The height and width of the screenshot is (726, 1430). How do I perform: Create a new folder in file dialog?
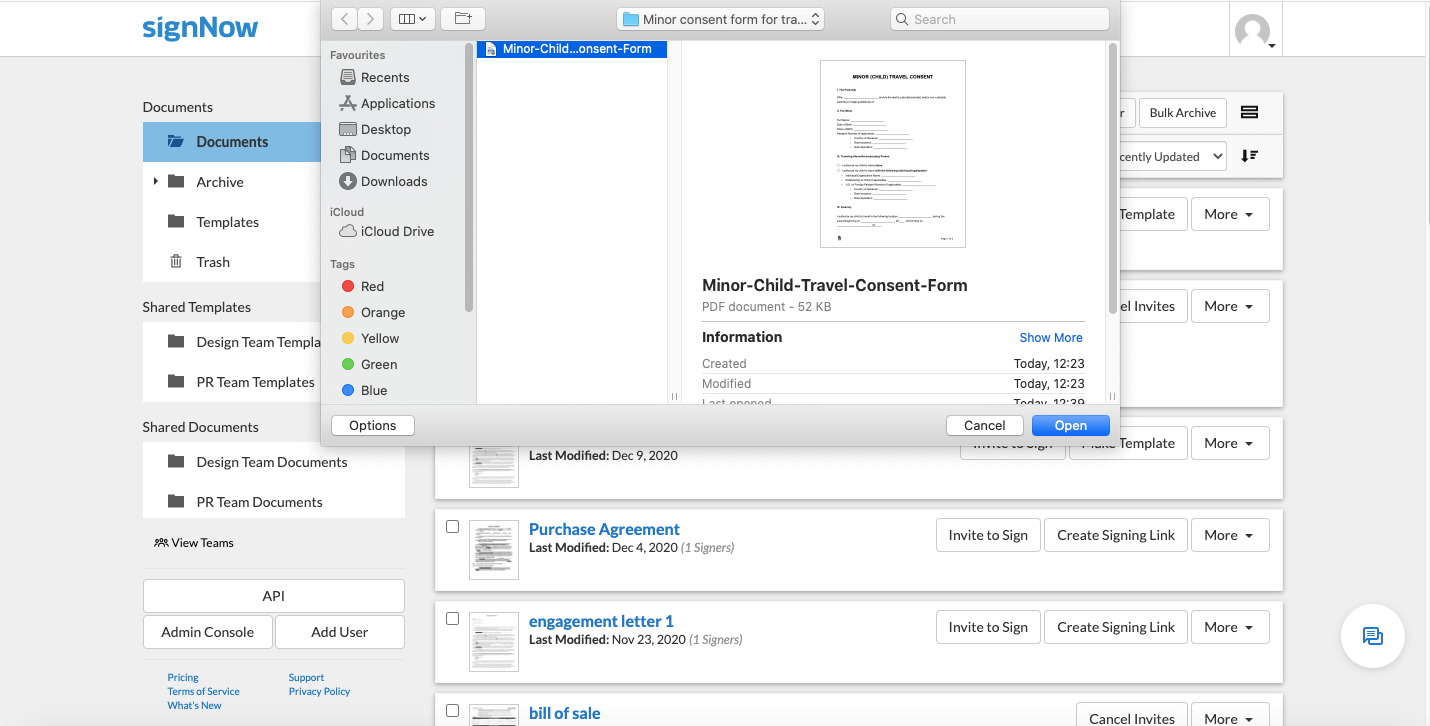(463, 19)
